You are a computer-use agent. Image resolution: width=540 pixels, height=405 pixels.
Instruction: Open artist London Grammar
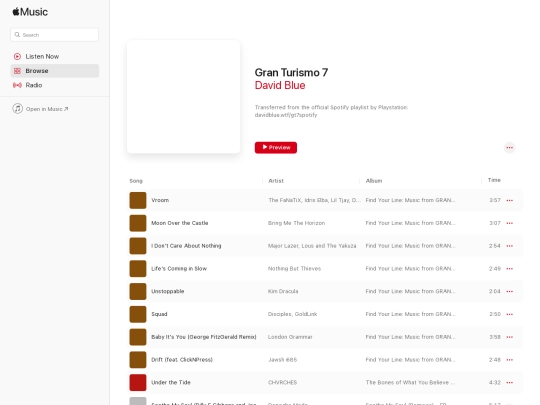(290, 337)
